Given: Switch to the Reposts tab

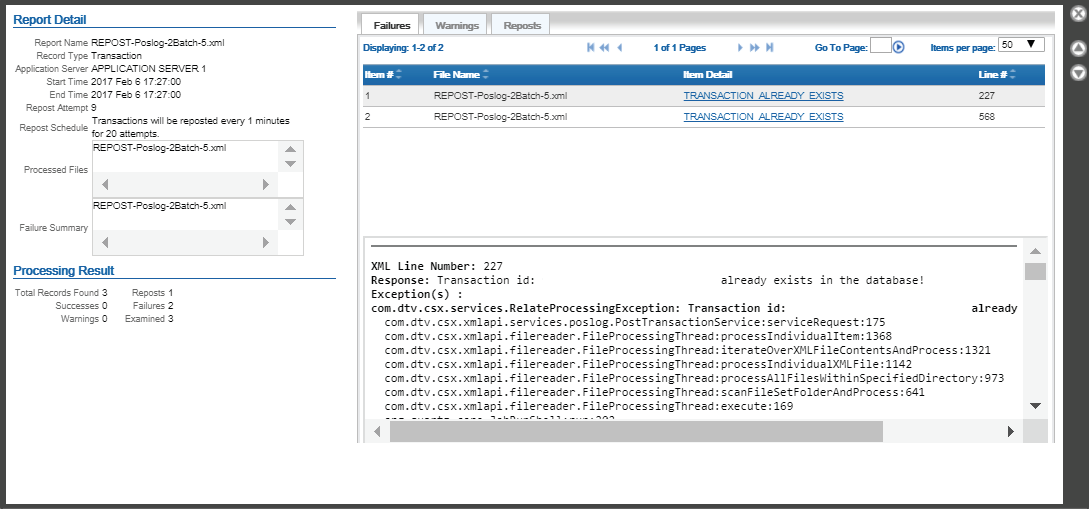Looking at the screenshot, I should [x=522, y=25].
